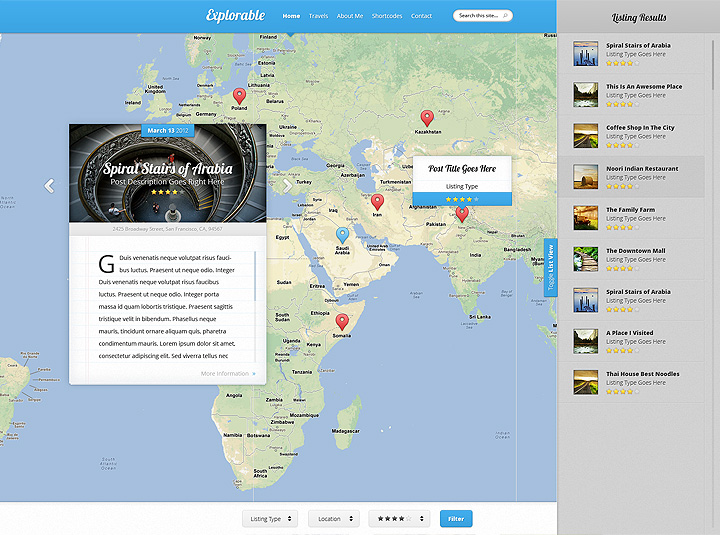This screenshot has height=535, width=720.
Task: Open the Shortcodes menu item
Action: point(387,16)
